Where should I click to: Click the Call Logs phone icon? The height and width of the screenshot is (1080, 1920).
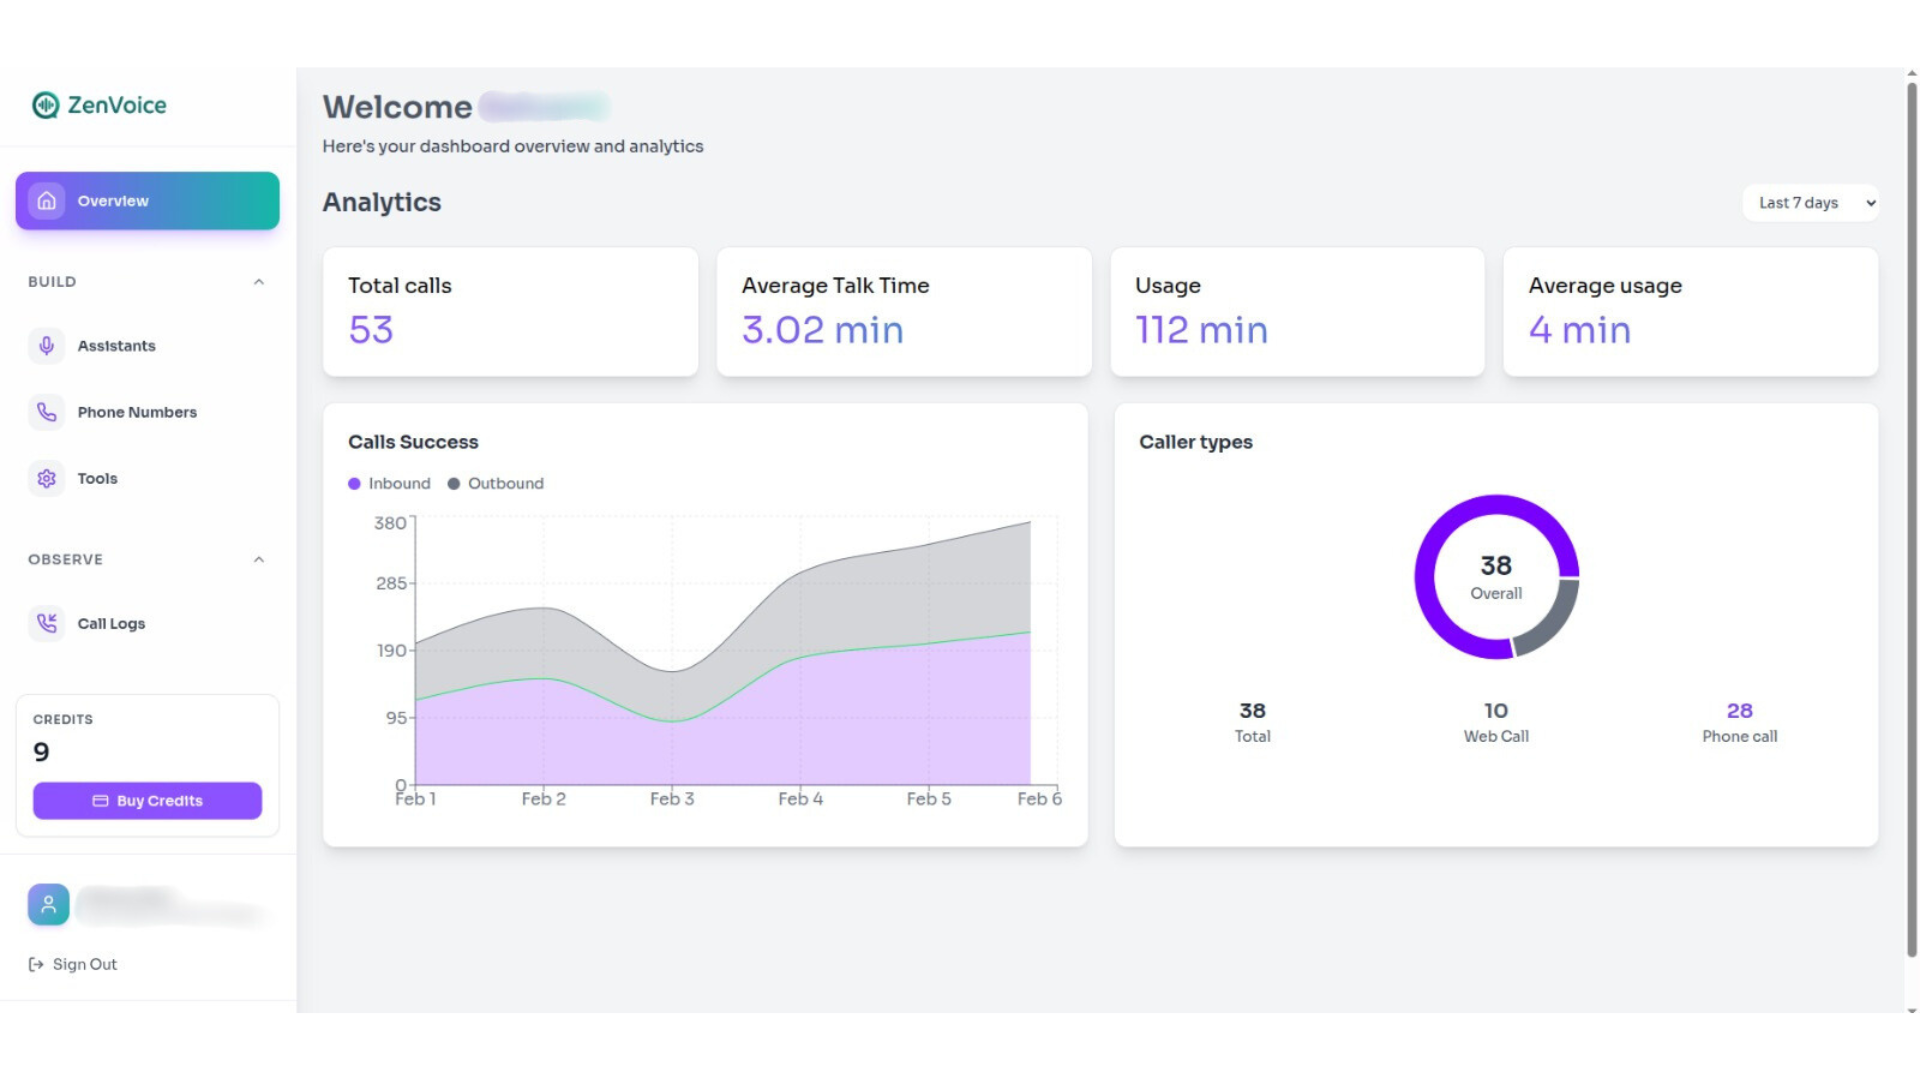coord(47,623)
